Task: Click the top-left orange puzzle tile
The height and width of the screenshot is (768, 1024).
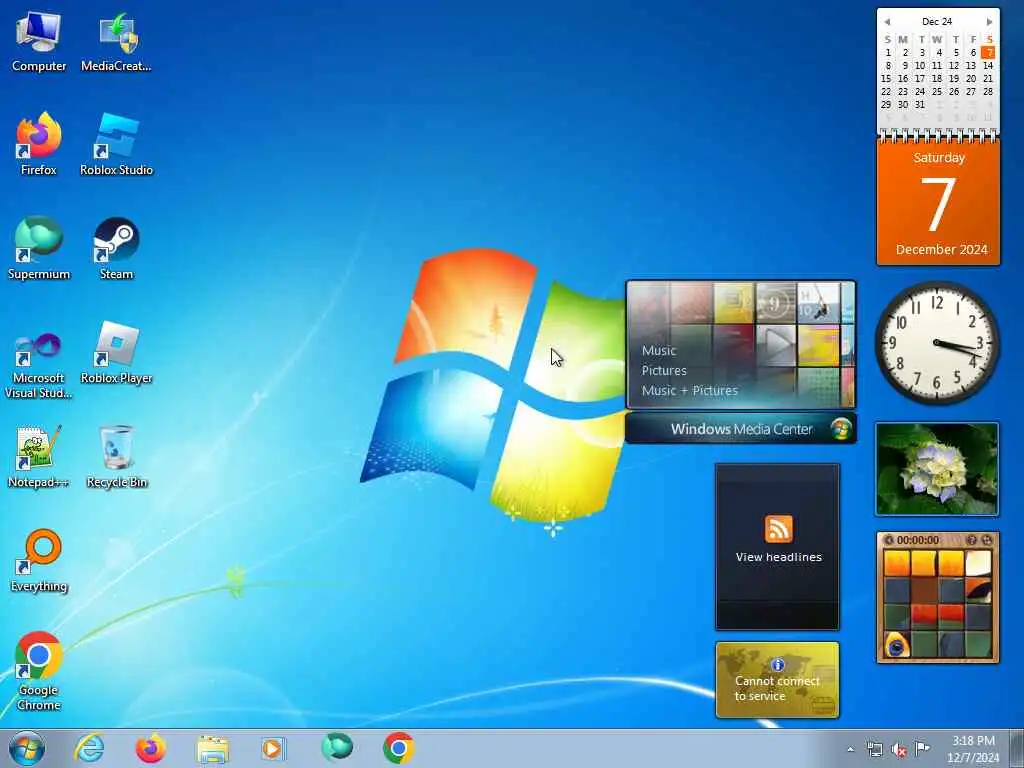Action: (897, 563)
